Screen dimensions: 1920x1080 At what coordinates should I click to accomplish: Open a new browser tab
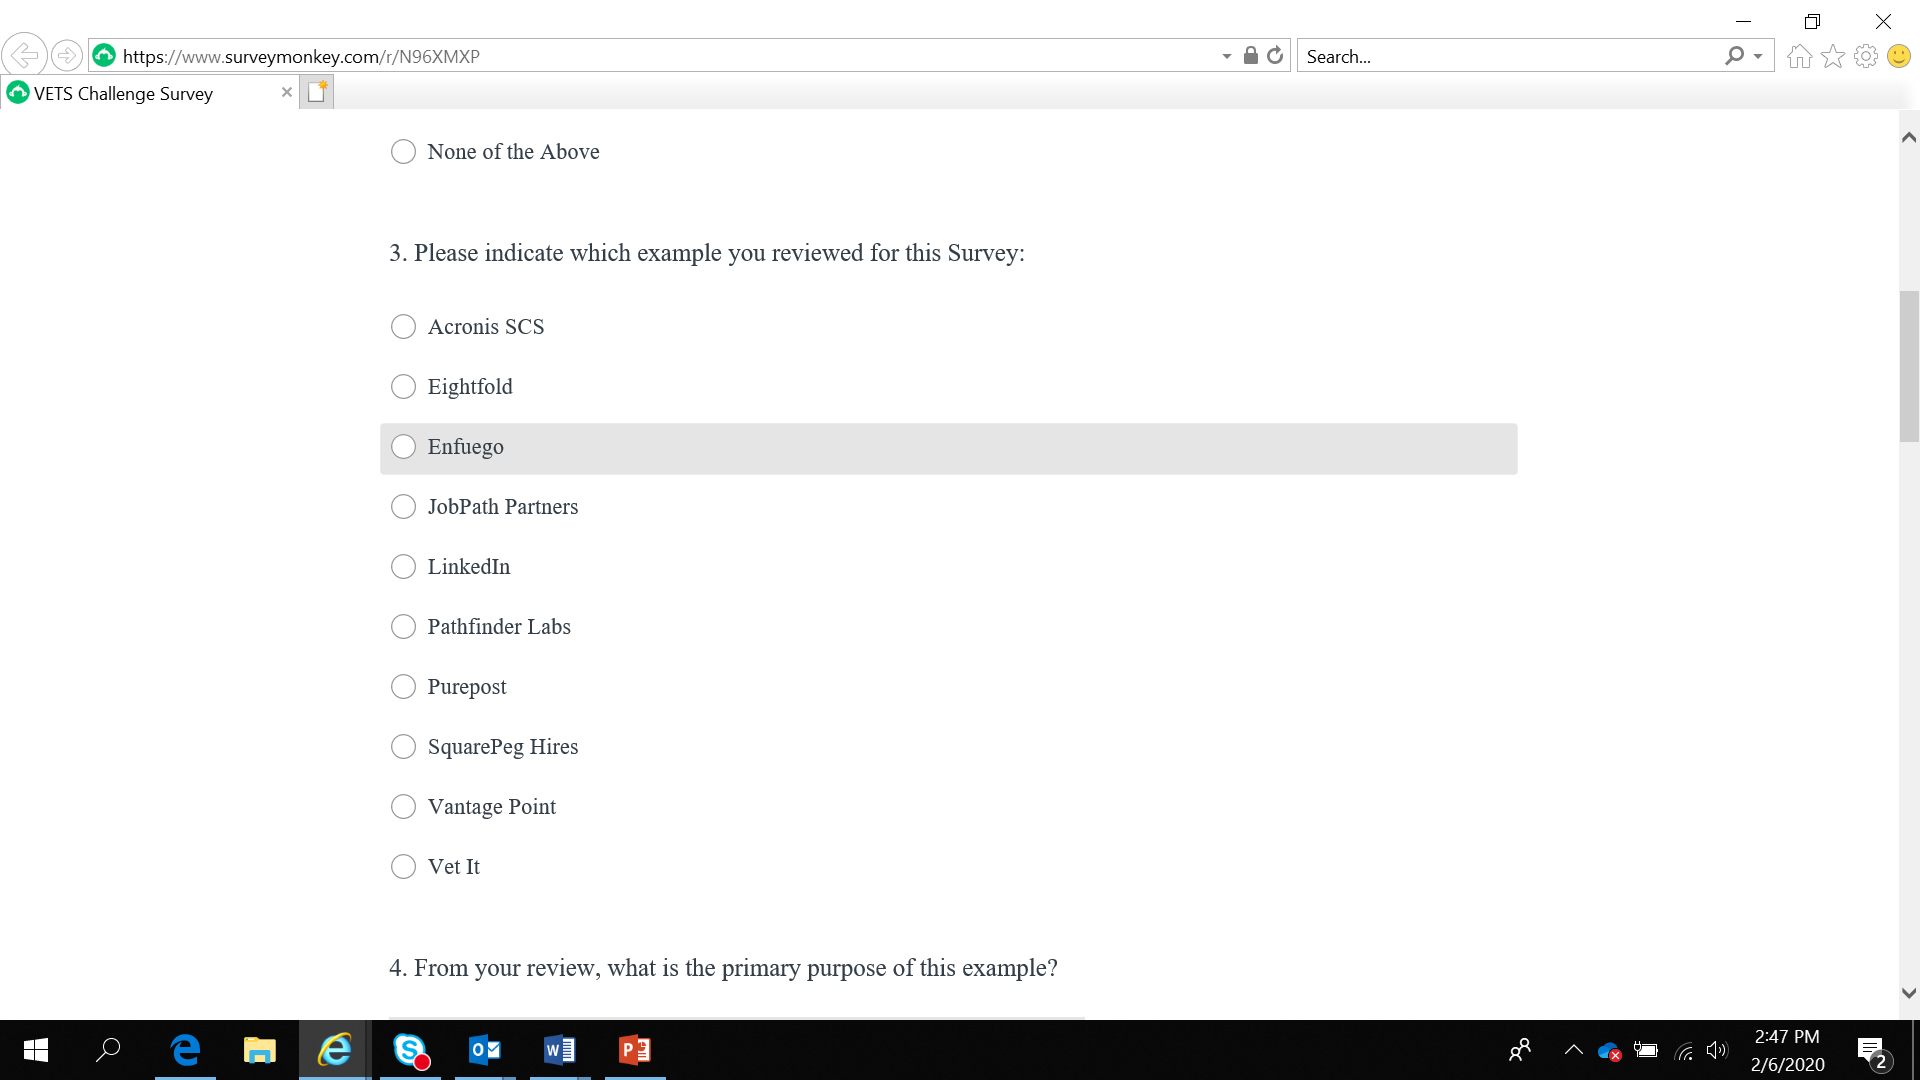[x=317, y=92]
